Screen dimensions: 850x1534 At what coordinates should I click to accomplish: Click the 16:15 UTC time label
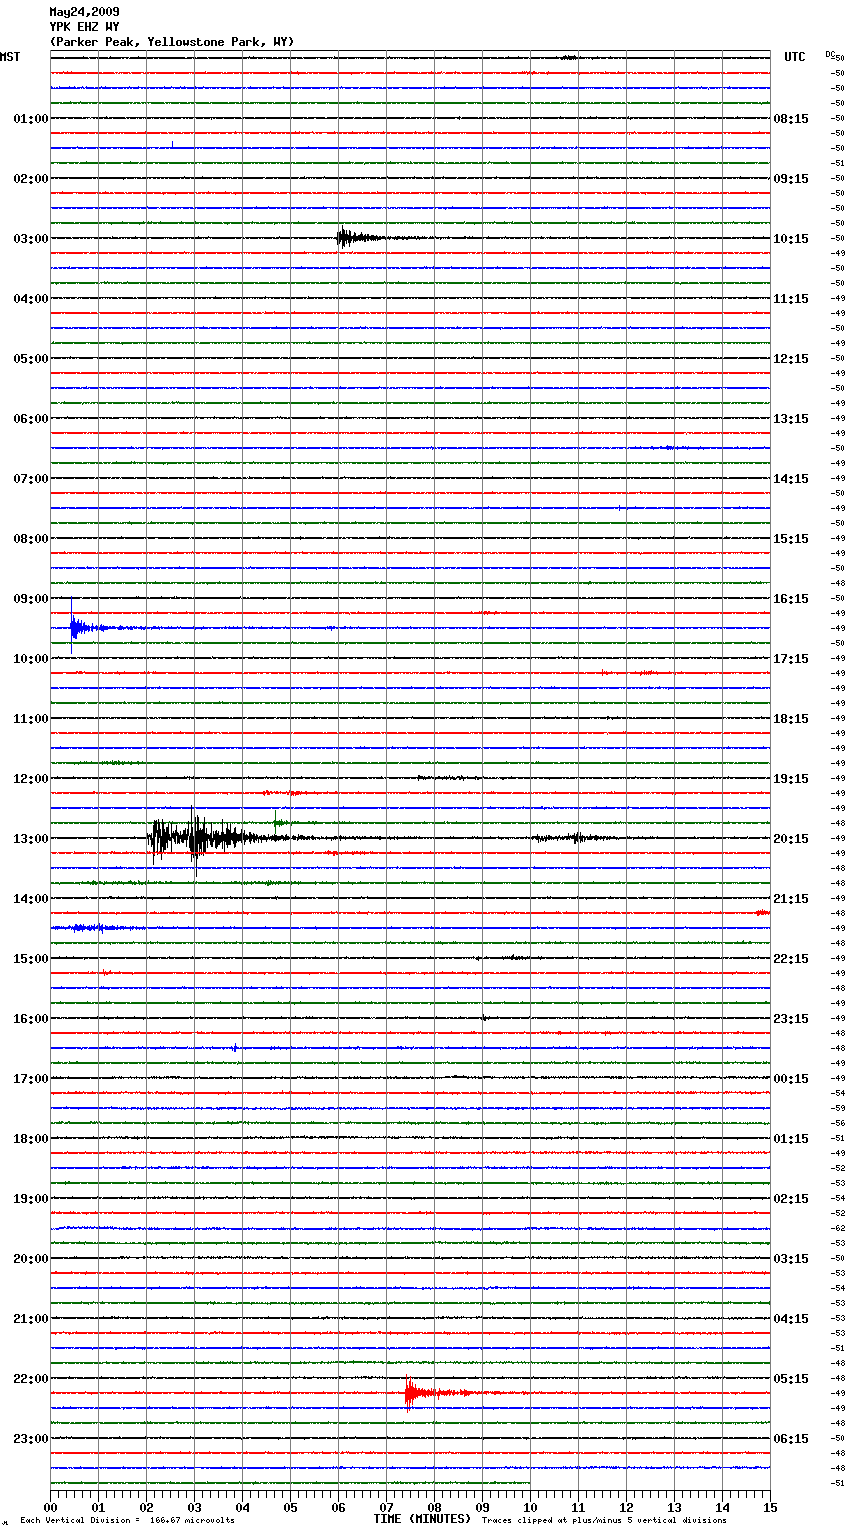(x=791, y=599)
